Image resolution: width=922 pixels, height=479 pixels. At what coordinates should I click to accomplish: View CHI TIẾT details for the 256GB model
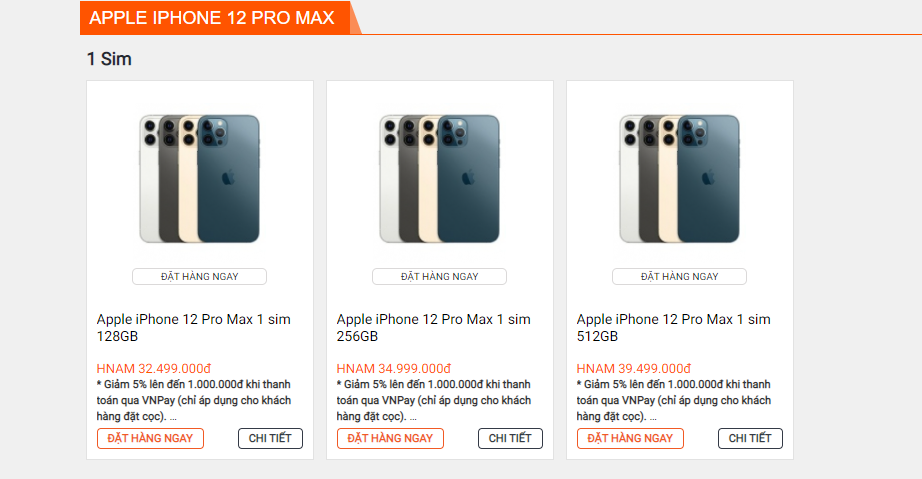[510, 438]
